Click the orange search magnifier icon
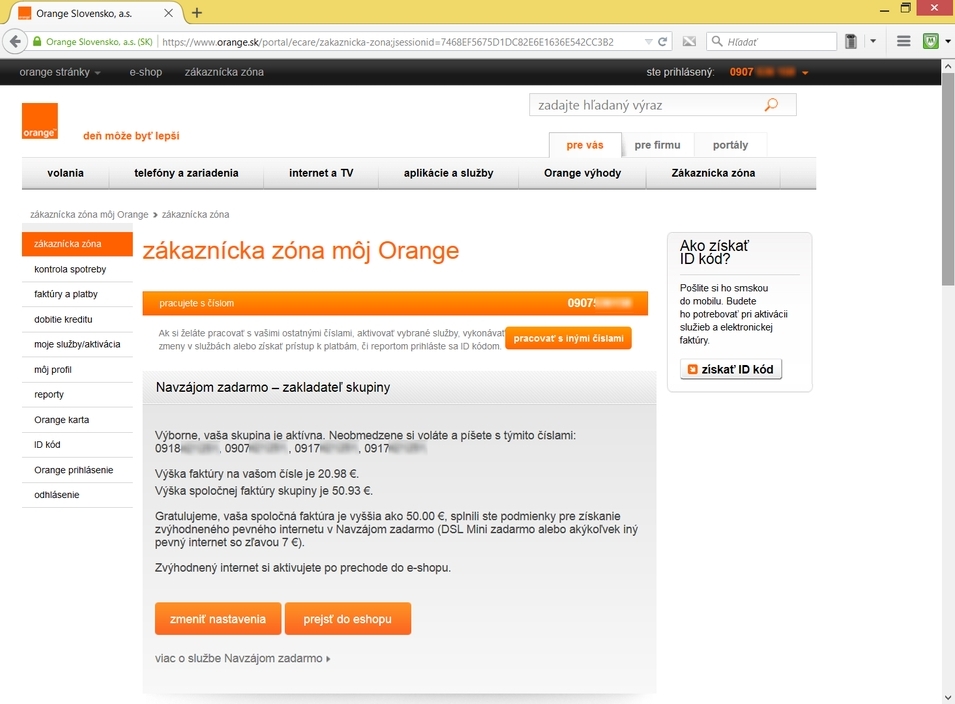955x704 pixels. pyautogui.click(x=771, y=105)
